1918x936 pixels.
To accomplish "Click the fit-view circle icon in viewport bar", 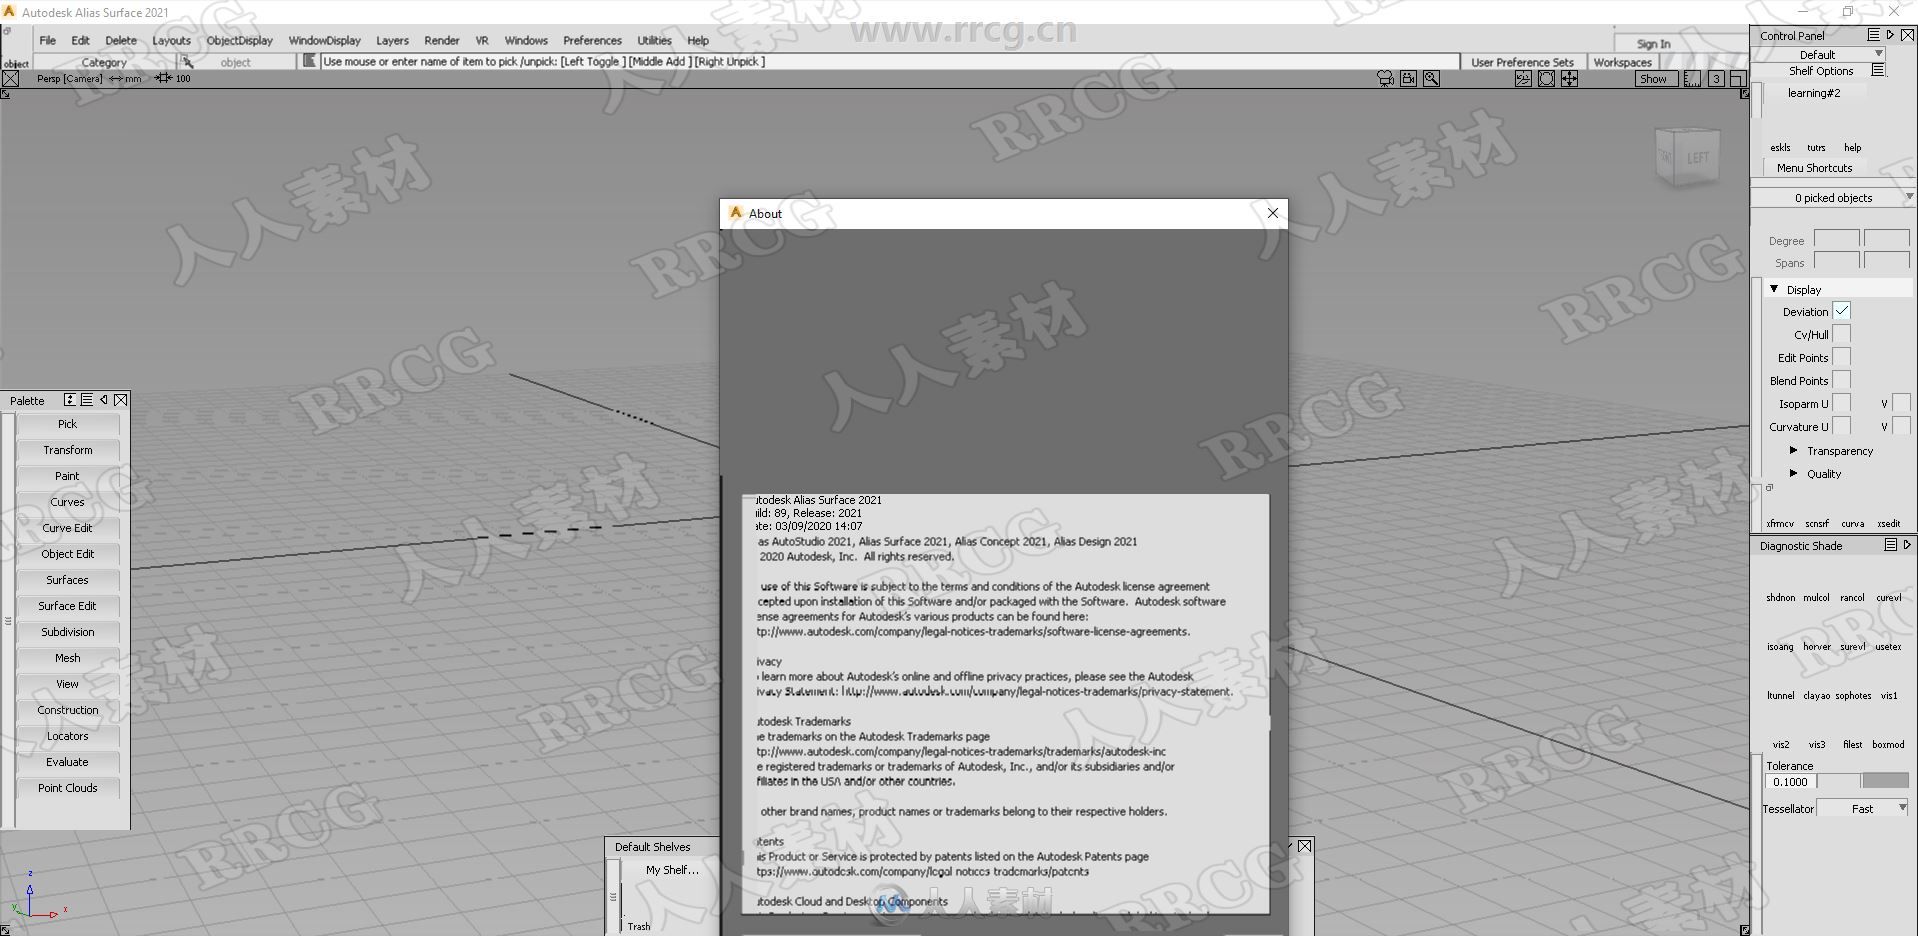I will click(1546, 79).
